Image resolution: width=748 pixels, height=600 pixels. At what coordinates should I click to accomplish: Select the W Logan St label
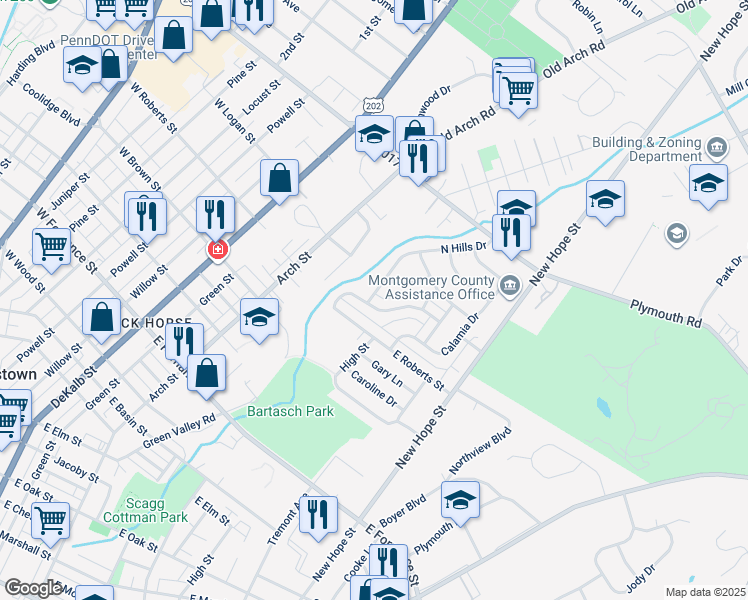235,121
